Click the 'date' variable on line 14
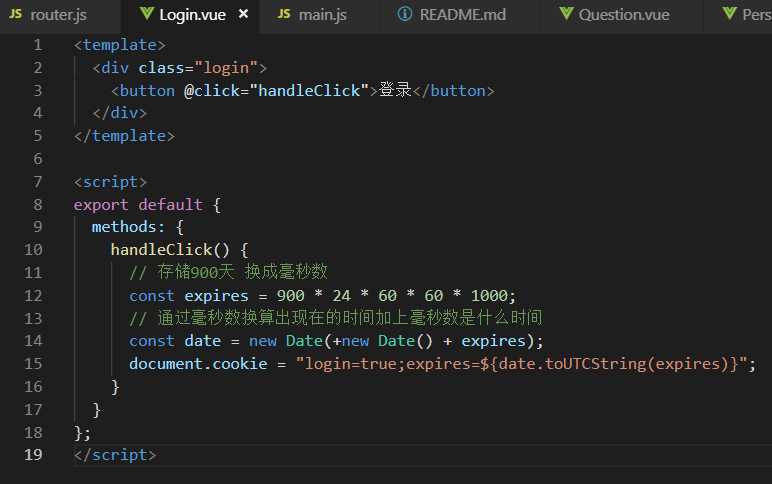Image resolution: width=772 pixels, height=484 pixels. point(203,341)
